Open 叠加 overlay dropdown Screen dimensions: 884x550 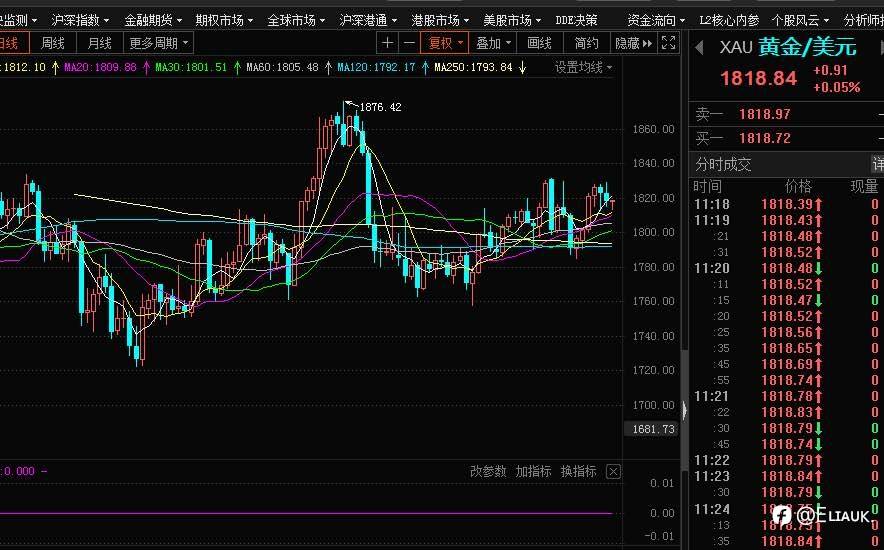(x=493, y=43)
